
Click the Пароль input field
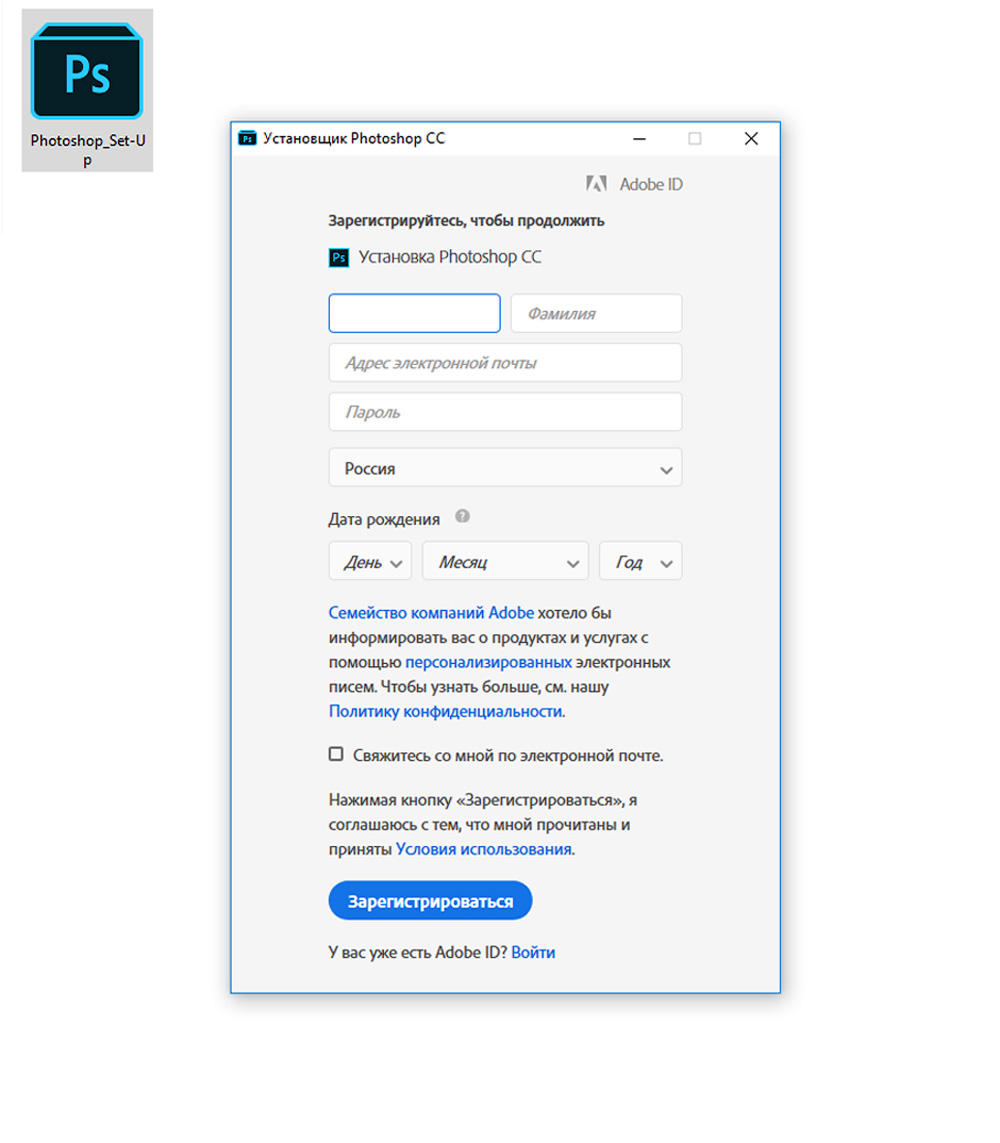pyautogui.click(x=505, y=412)
